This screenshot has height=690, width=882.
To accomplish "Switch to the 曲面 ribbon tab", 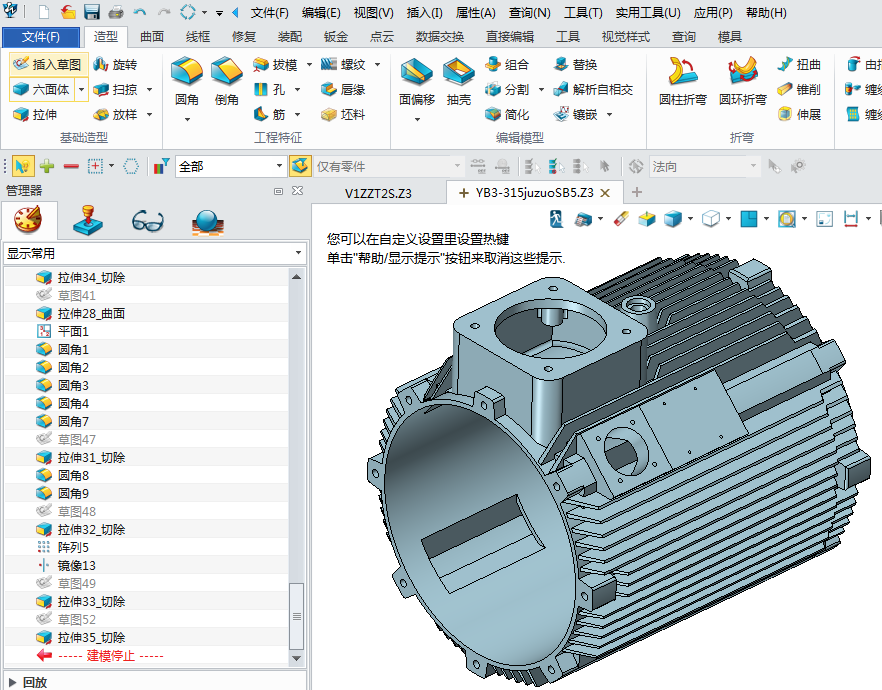I will [x=152, y=37].
